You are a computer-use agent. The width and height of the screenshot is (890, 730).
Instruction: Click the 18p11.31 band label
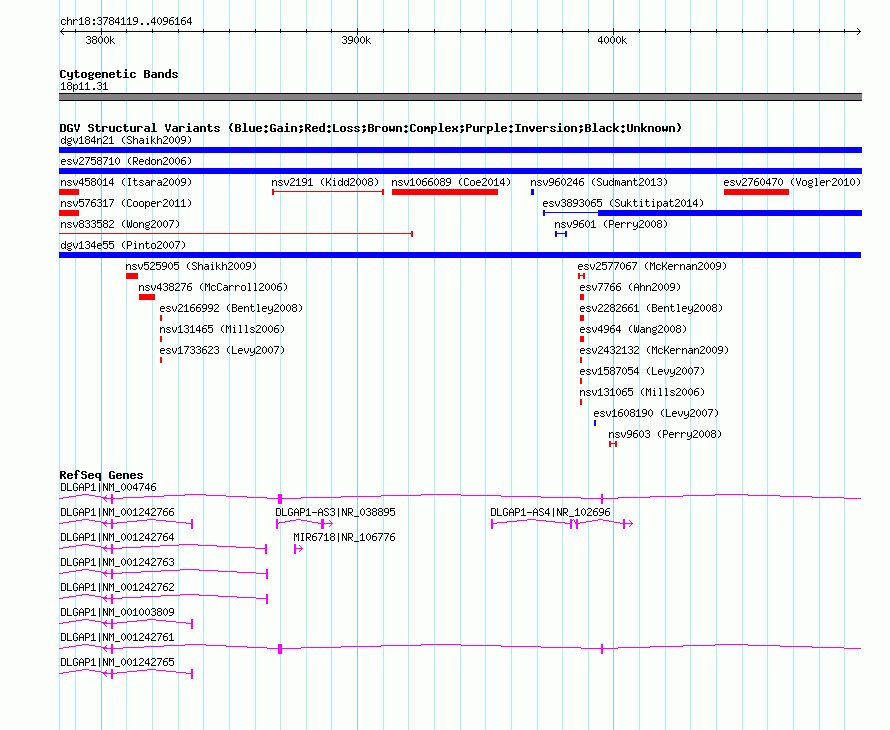tap(84, 87)
